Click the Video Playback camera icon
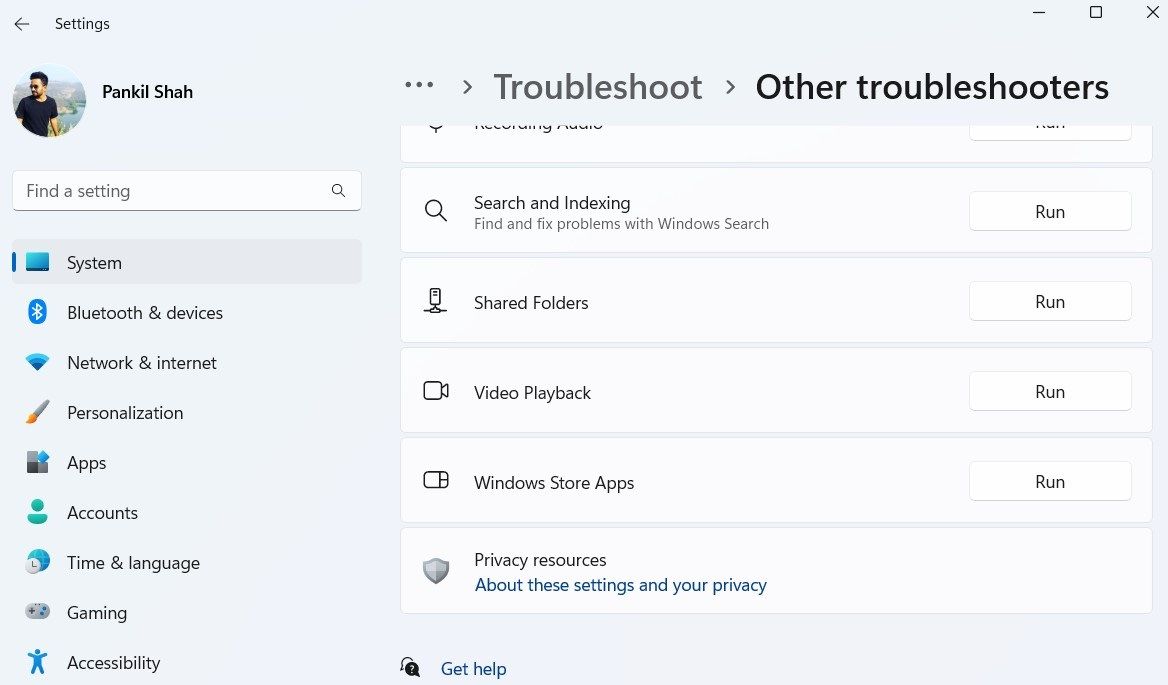 (436, 391)
